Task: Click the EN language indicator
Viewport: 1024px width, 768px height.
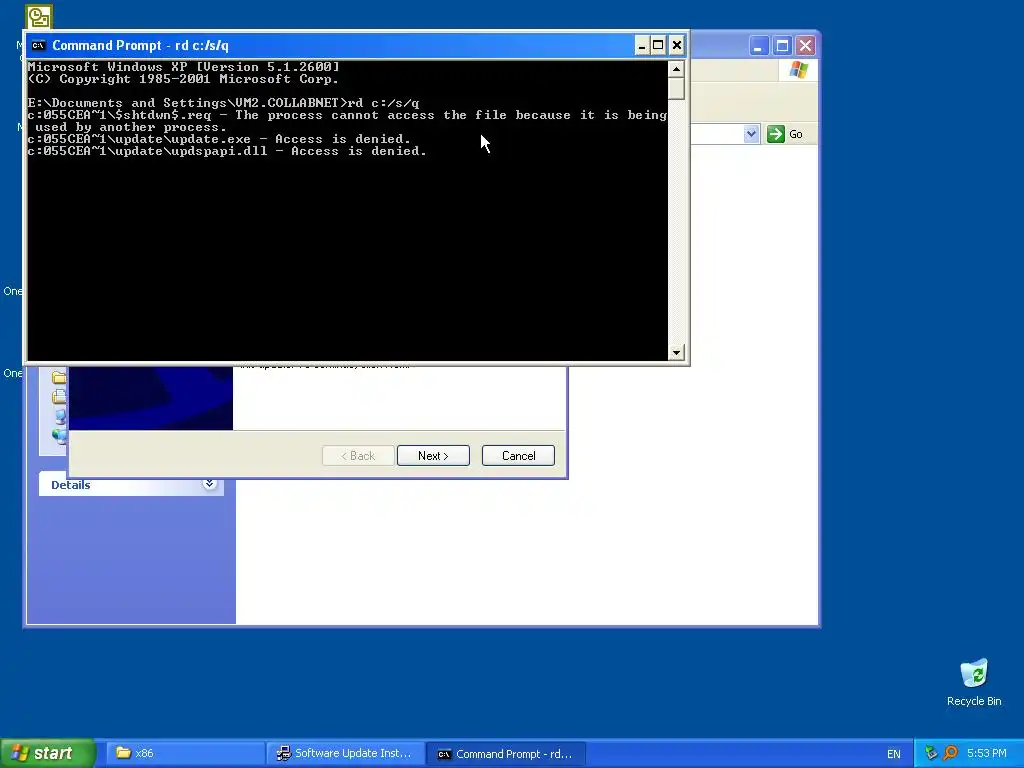Action: tap(893, 754)
